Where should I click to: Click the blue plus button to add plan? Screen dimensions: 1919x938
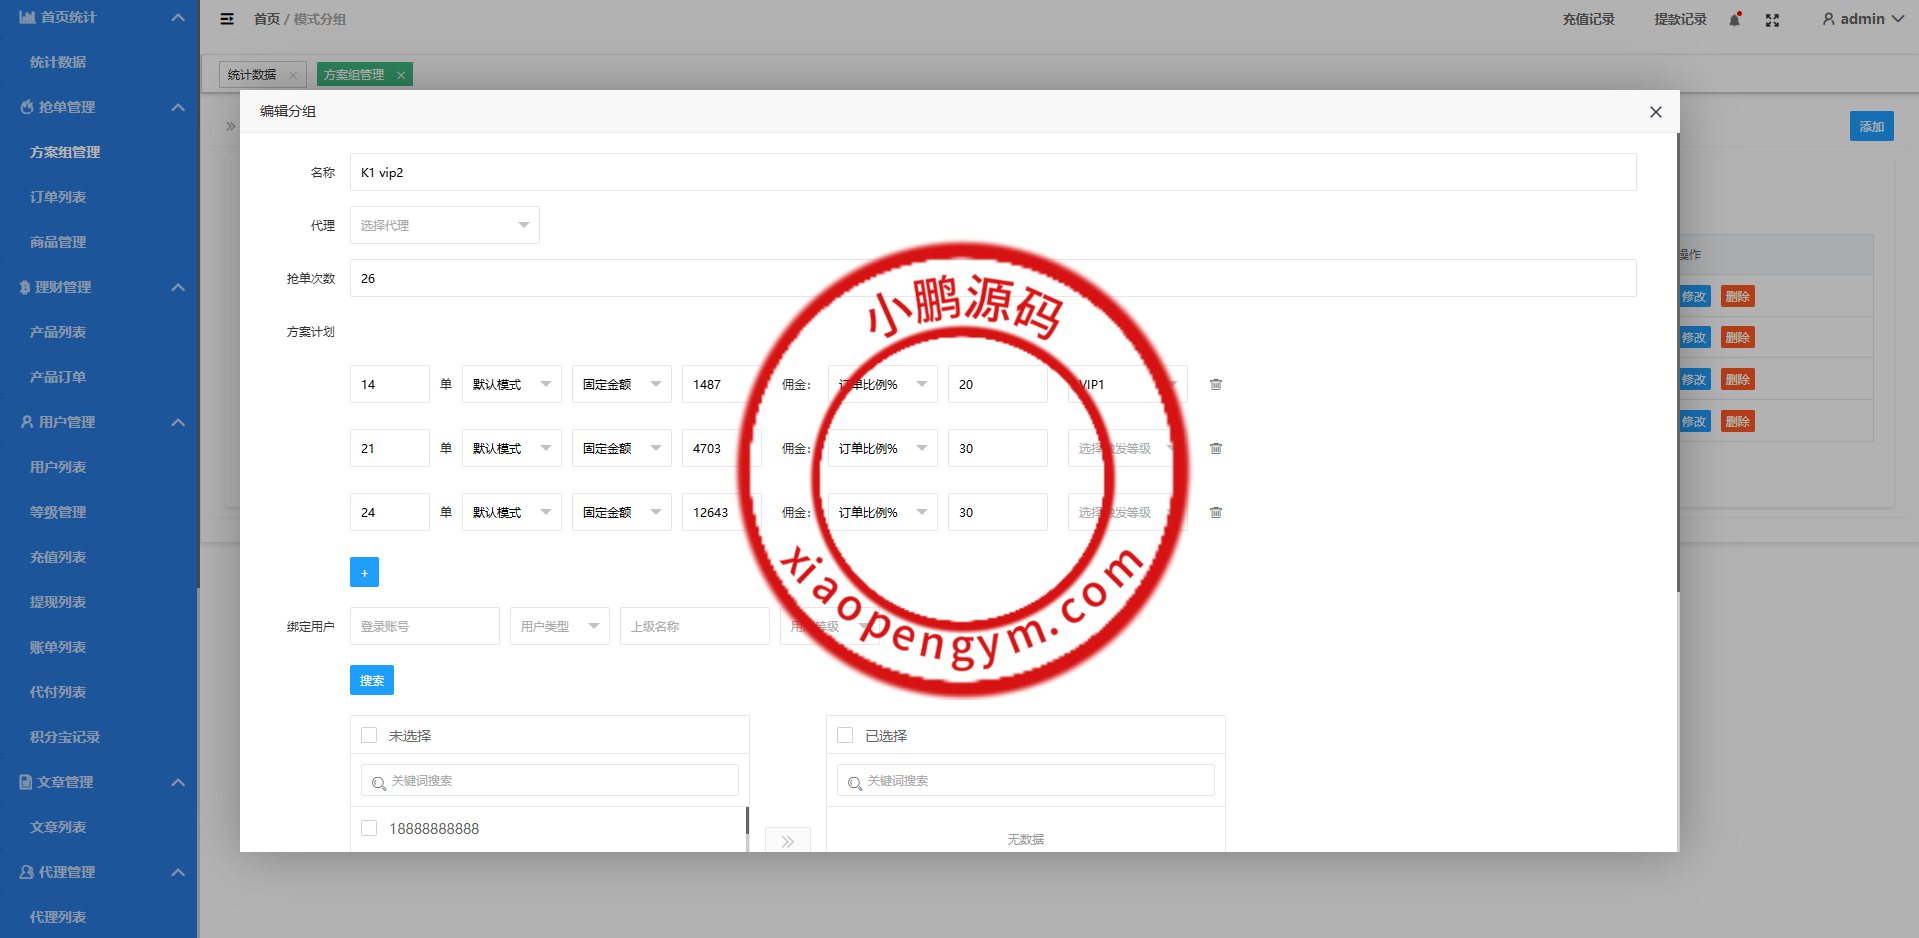(x=364, y=572)
